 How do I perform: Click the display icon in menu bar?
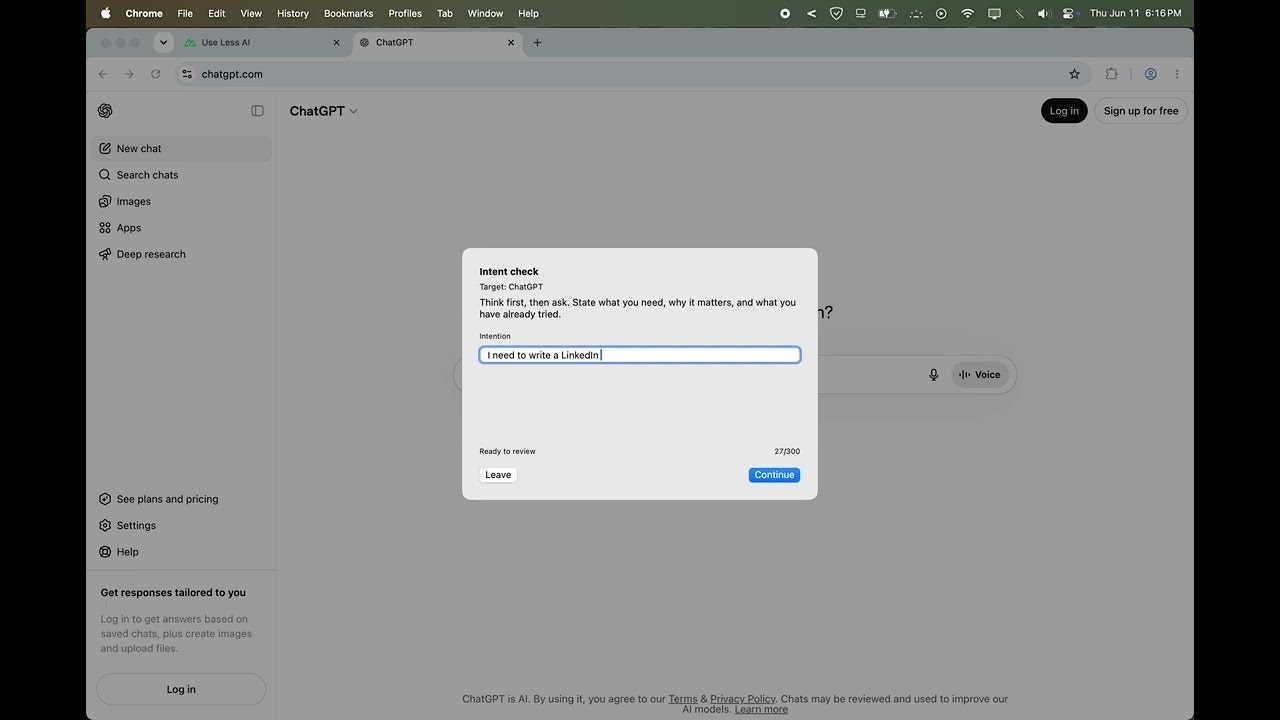tap(994, 13)
